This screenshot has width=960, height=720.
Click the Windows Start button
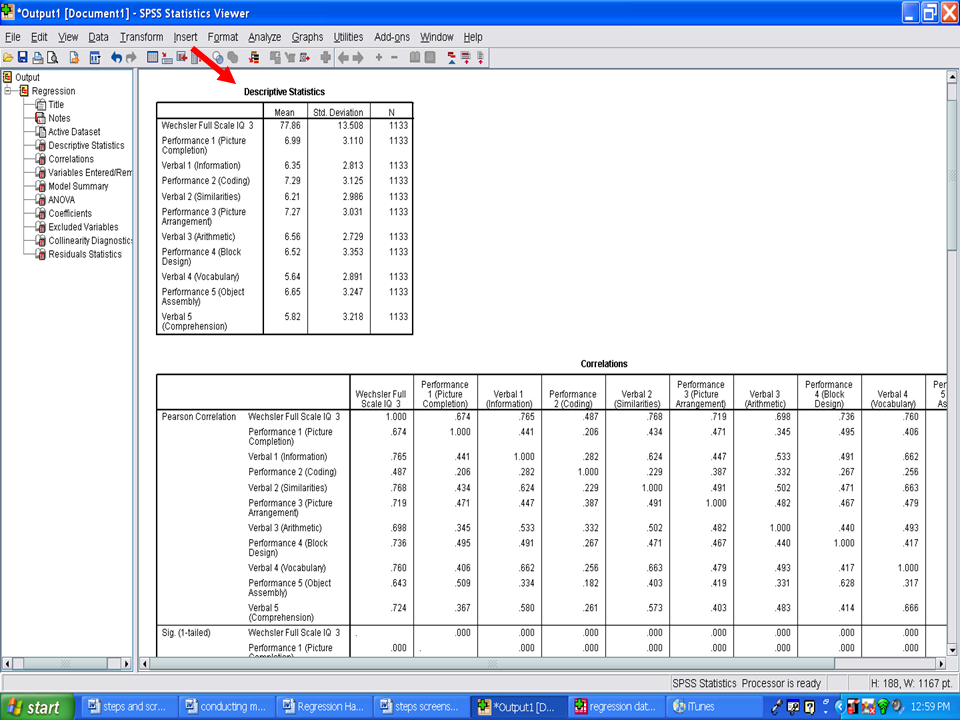36,707
